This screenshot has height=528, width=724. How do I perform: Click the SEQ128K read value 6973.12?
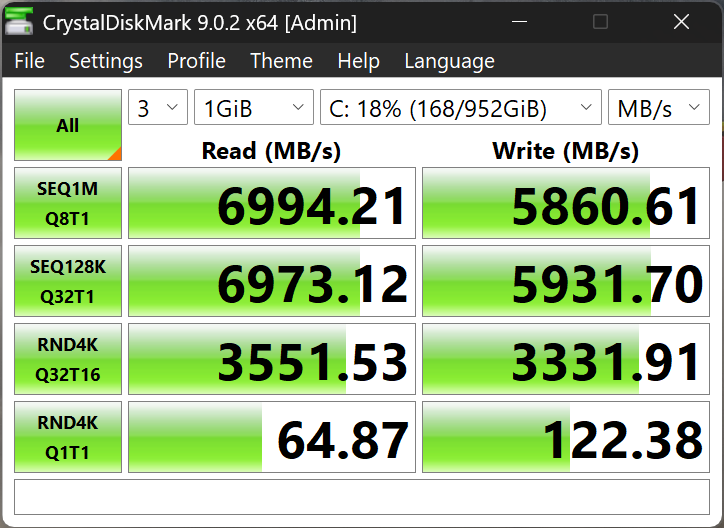tap(272, 281)
